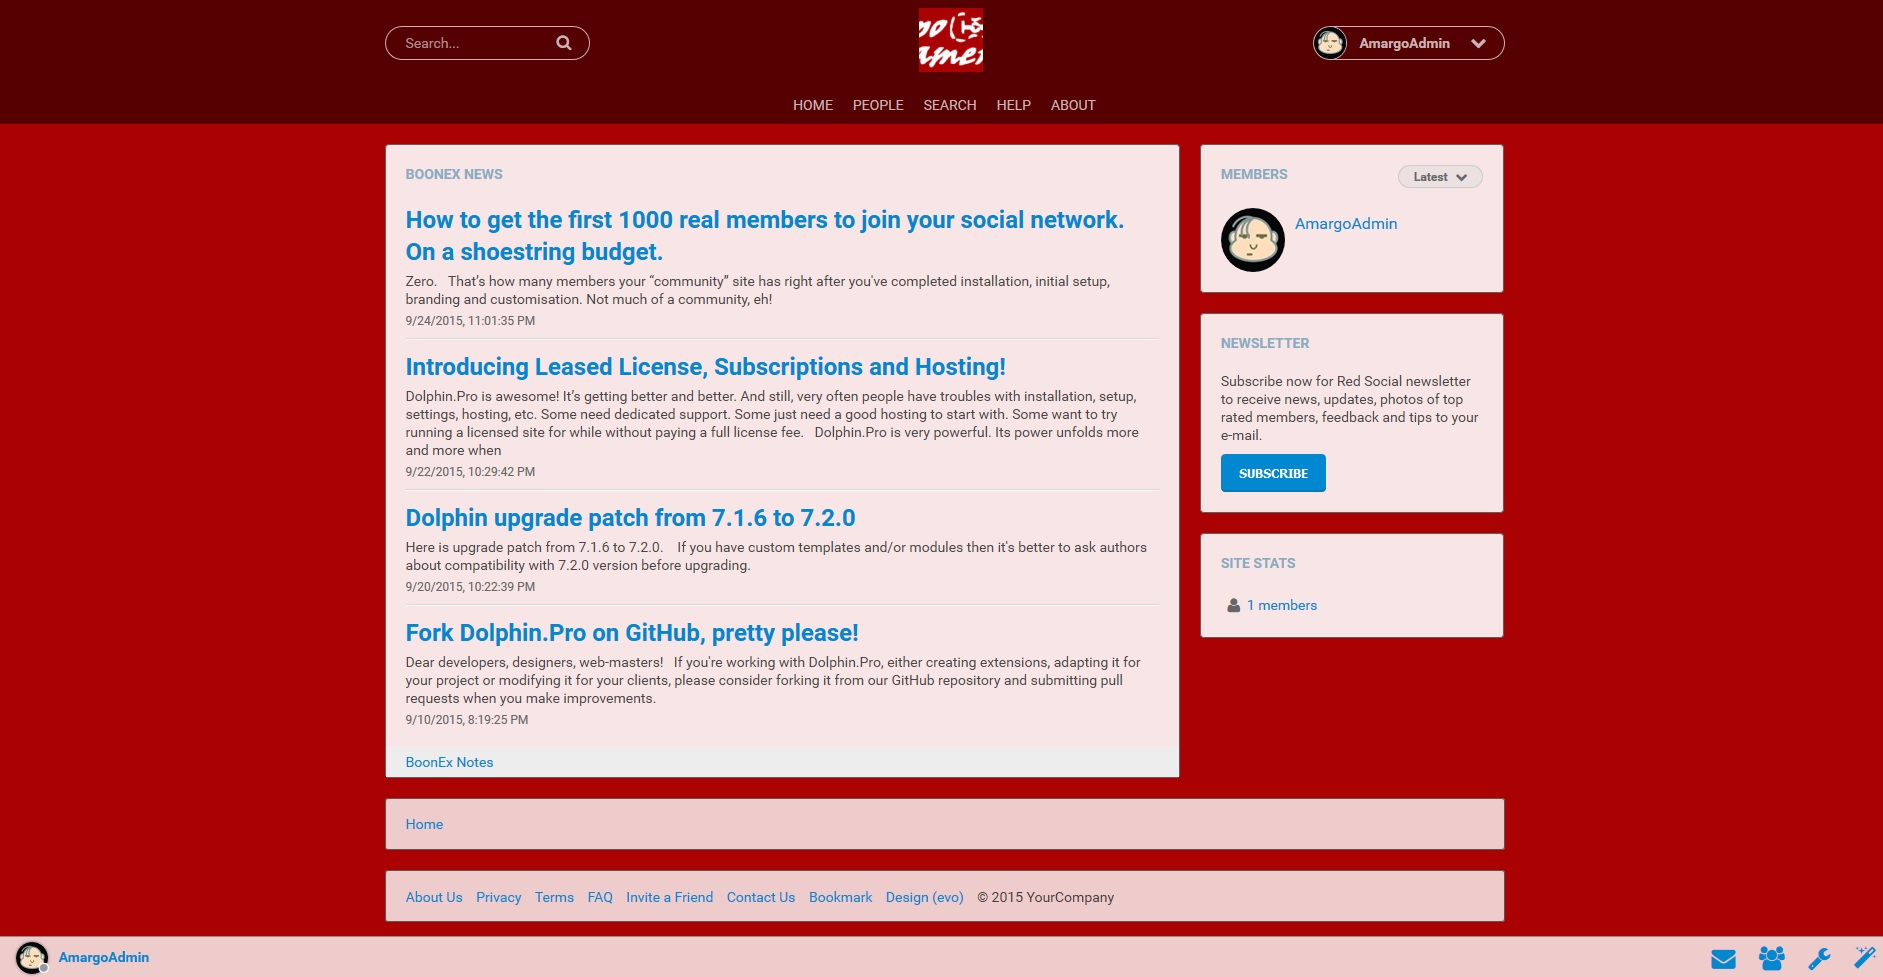Click the search magnifier icon
1883x977 pixels.
(564, 43)
